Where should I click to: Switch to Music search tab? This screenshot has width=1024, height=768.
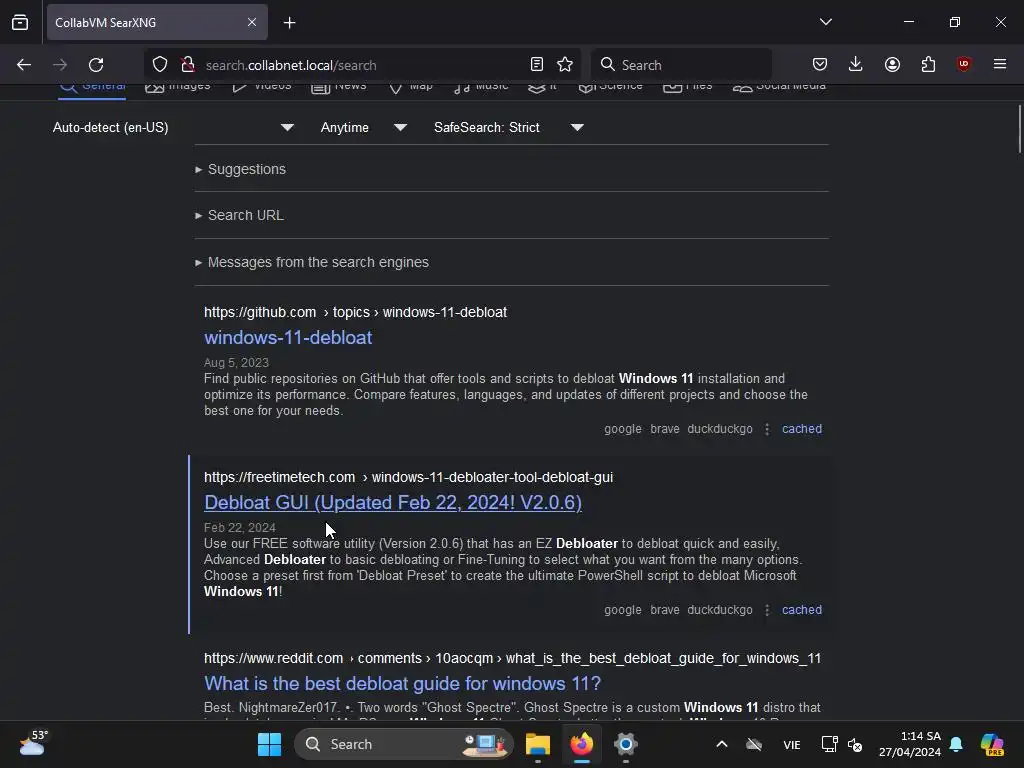pyautogui.click(x=481, y=88)
